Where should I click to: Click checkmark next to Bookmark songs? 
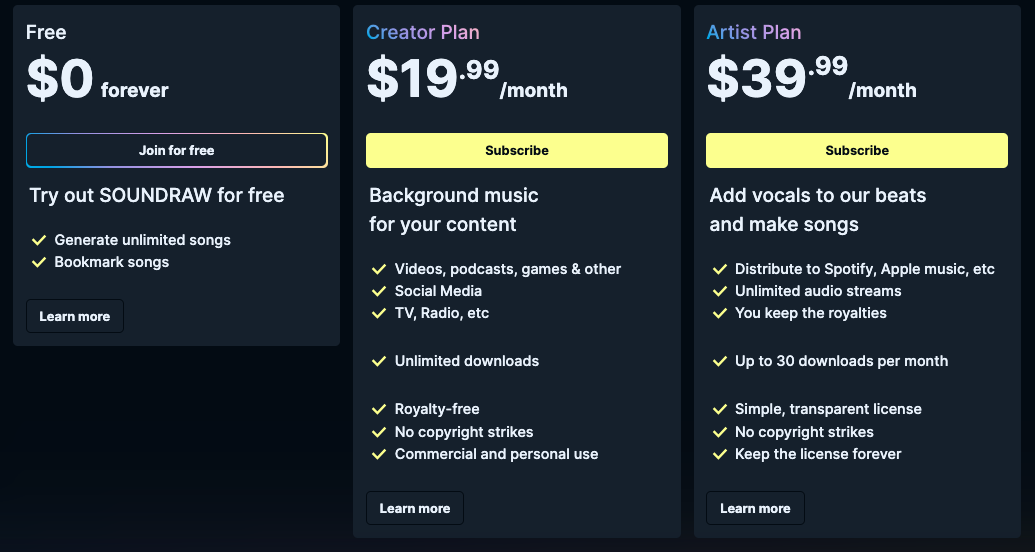(x=39, y=262)
